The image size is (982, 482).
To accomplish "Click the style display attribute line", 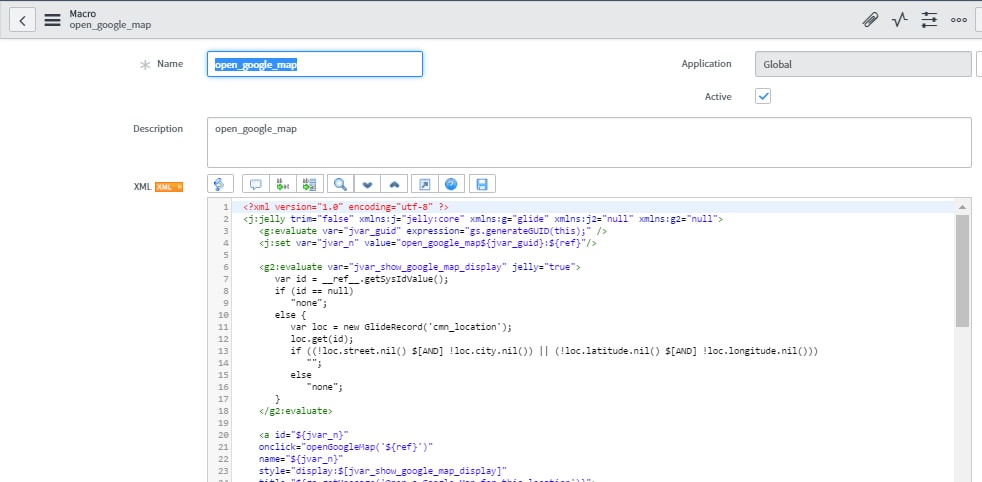I will (383, 471).
